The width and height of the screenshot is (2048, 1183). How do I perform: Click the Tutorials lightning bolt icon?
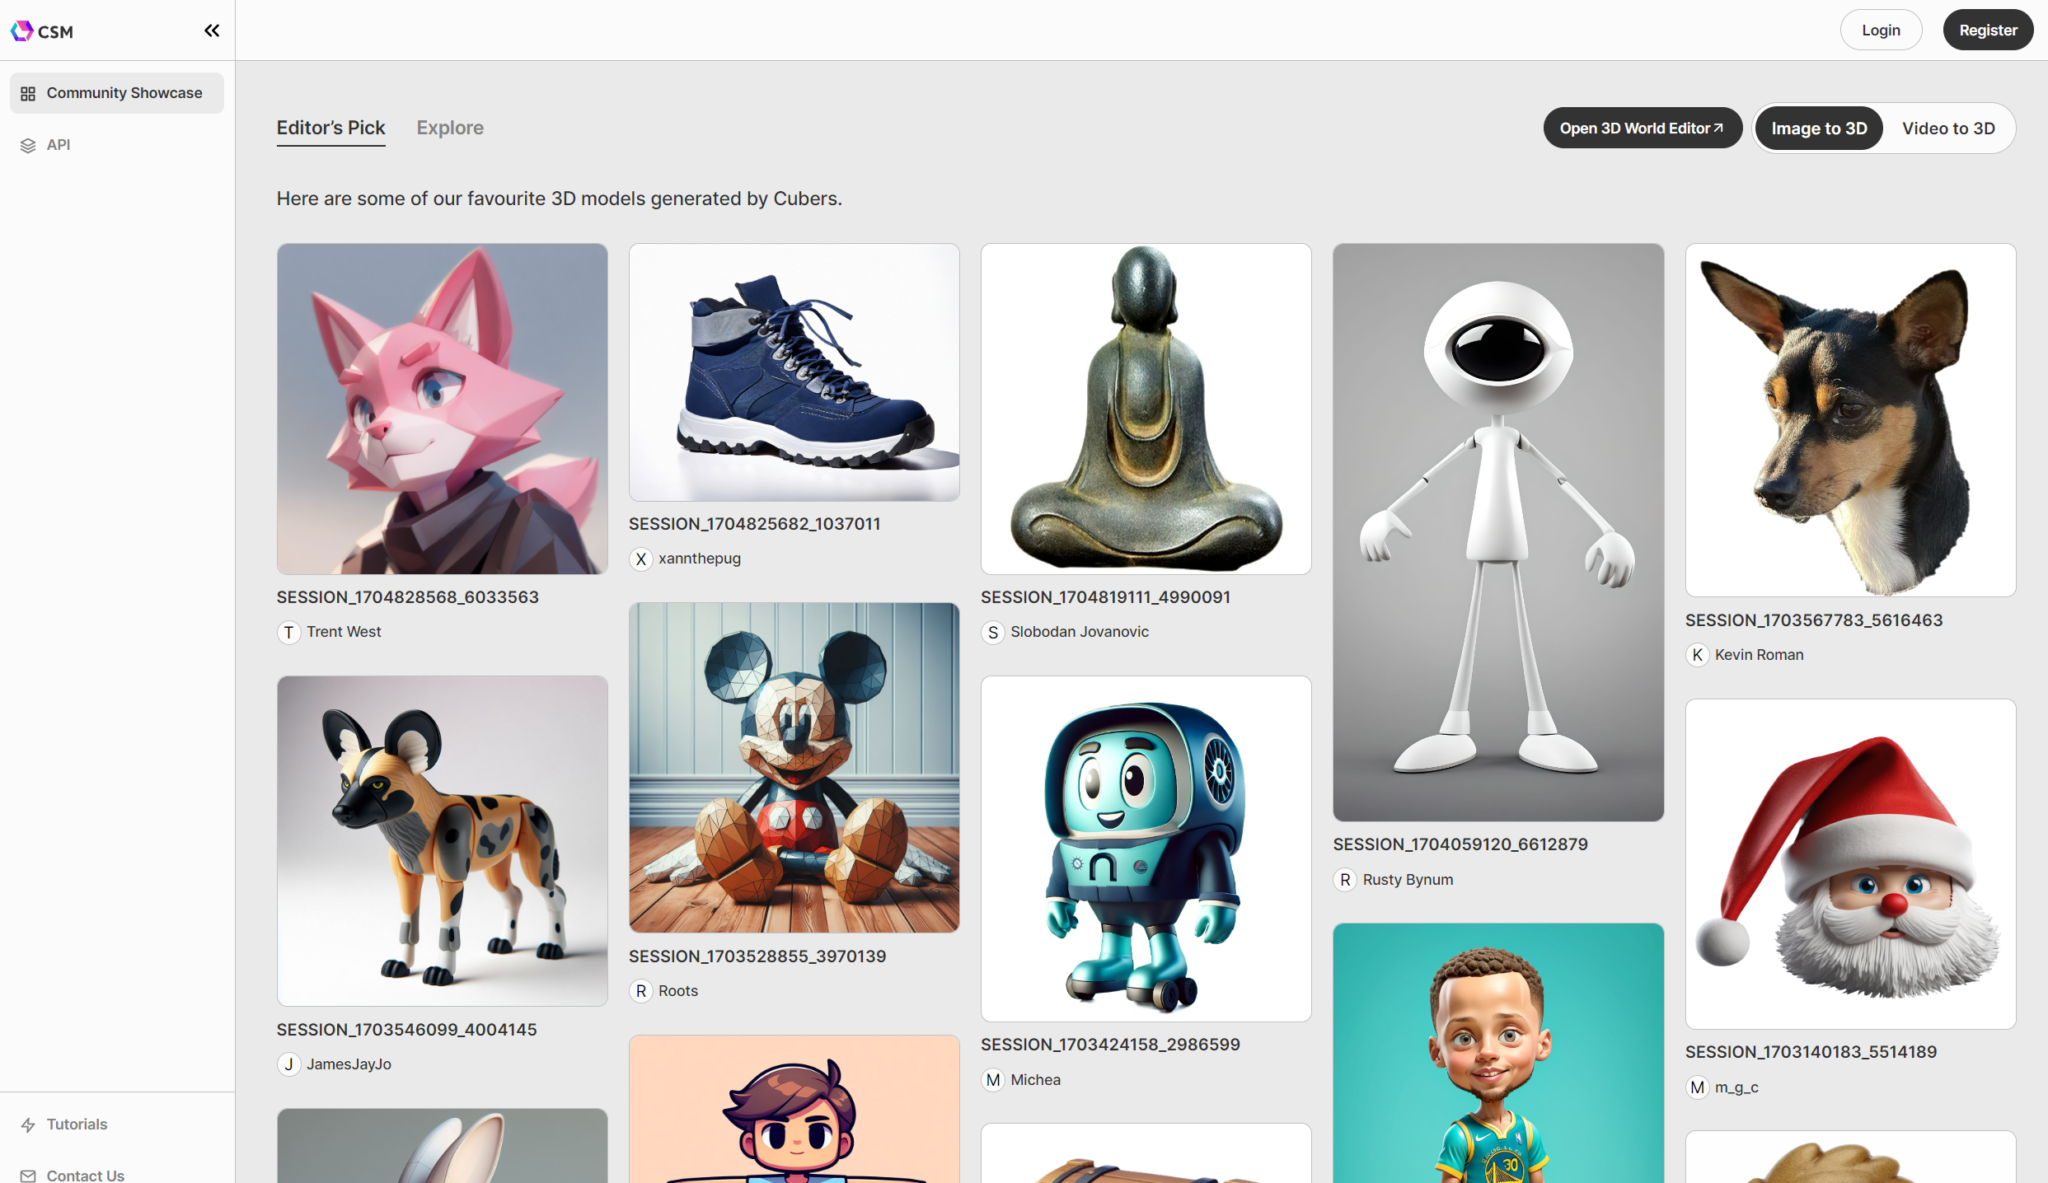pos(28,1125)
